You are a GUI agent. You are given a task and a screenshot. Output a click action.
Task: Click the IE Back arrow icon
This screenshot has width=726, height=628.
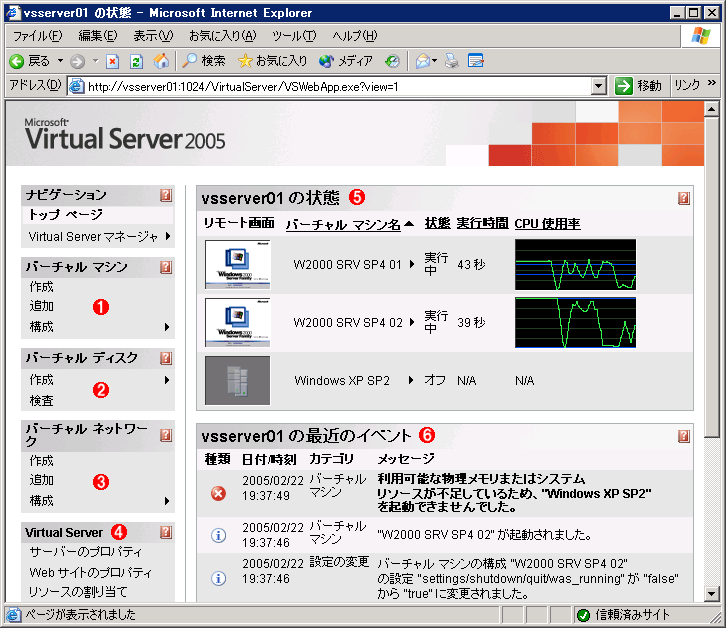coord(17,61)
